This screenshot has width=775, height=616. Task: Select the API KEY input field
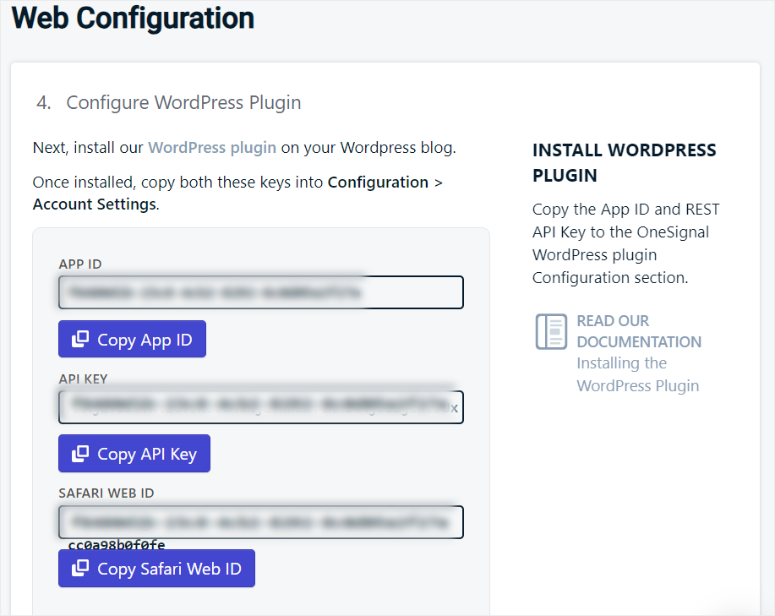(261, 407)
